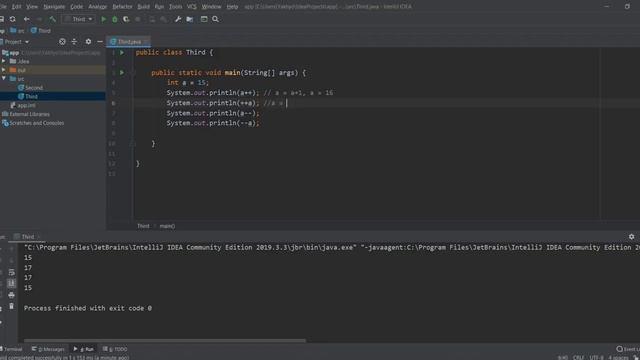This screenshot has width=640, height=360.
Task: Click 4 spaces indent in status bar
Action: (618, 358)
